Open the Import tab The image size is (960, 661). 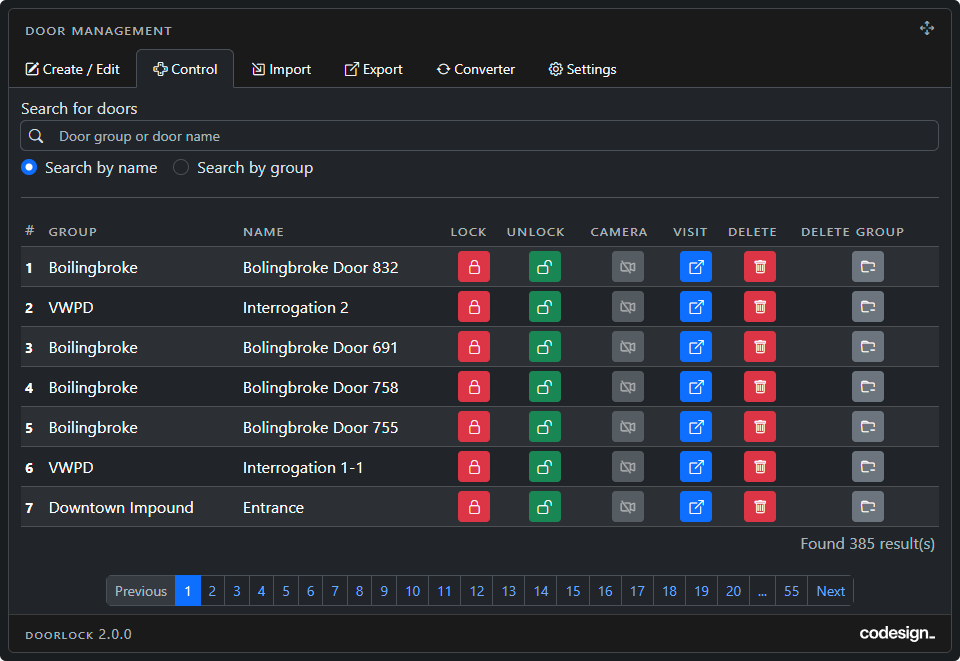(281, 69)
